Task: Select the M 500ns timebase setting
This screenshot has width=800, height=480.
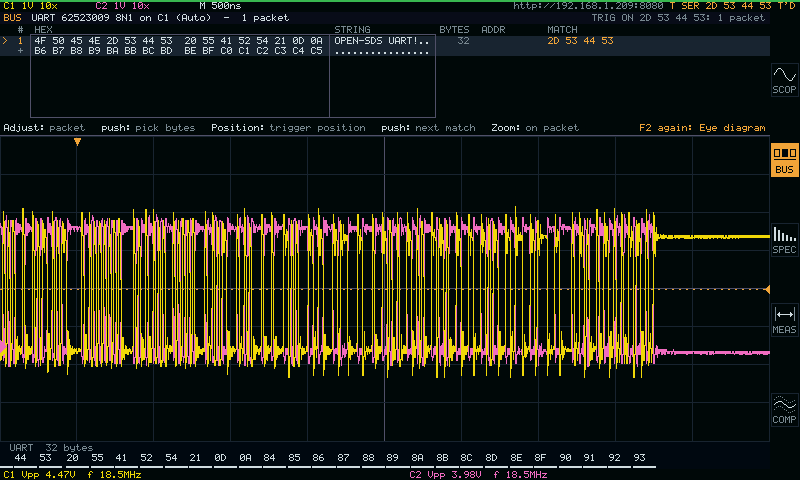Action: tap(220, 6)
